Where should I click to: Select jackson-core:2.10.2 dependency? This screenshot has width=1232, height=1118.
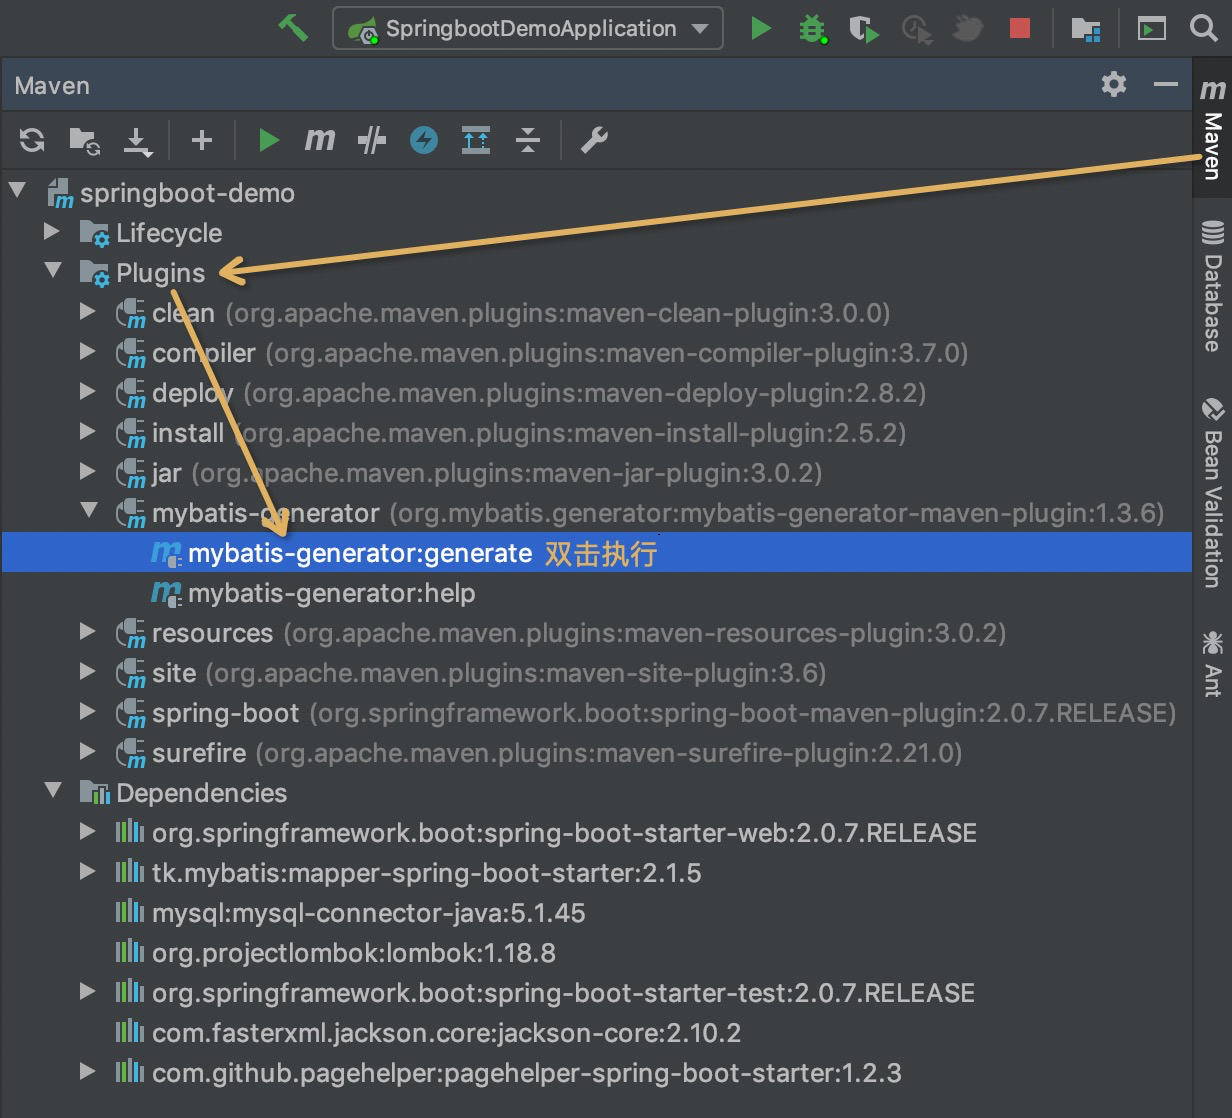point(446,1033)
